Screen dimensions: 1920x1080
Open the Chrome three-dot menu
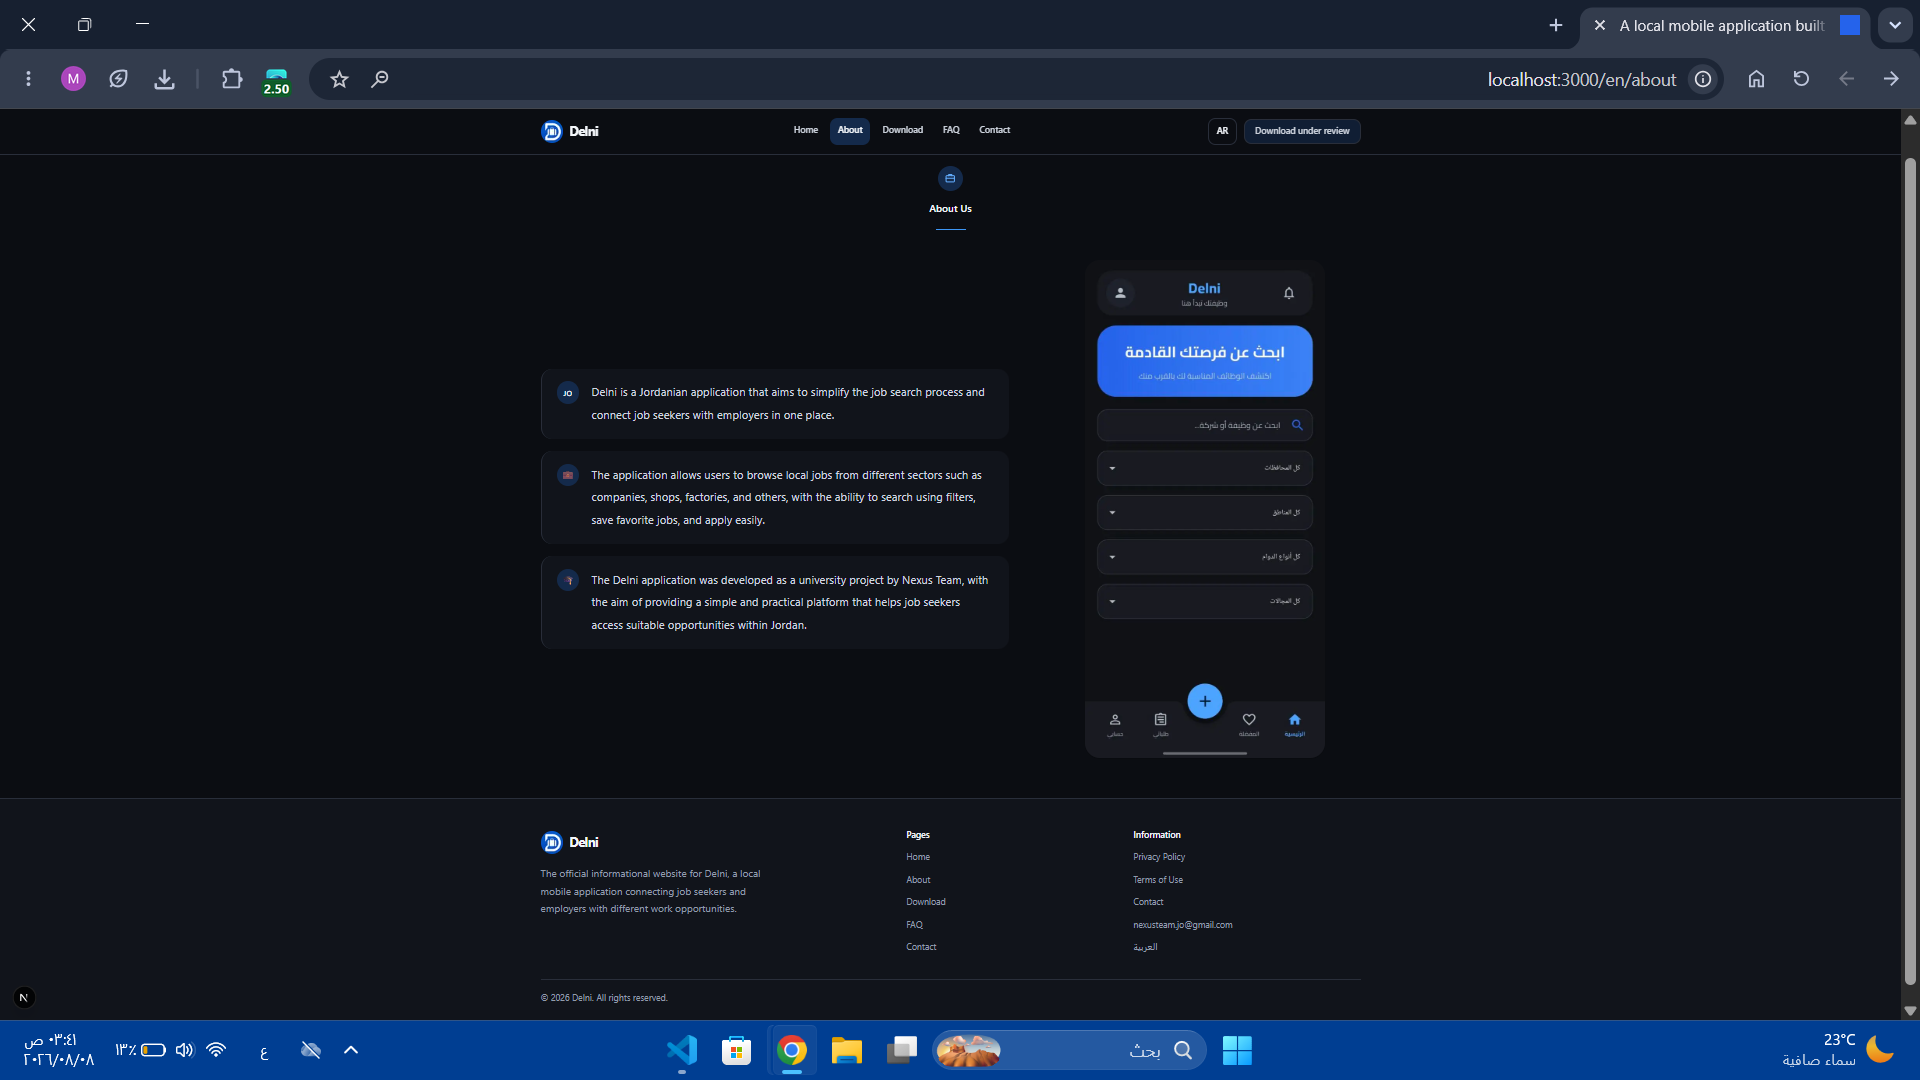[28, 79]
